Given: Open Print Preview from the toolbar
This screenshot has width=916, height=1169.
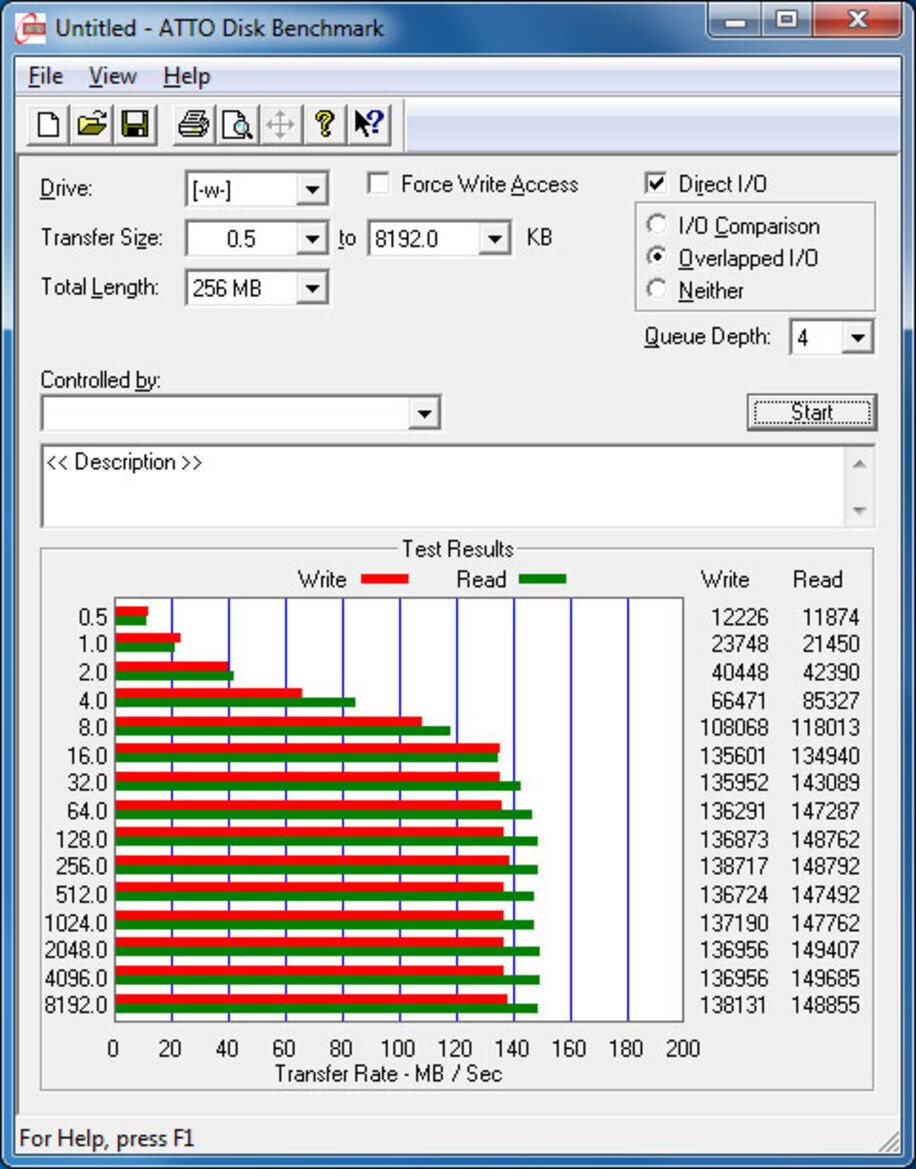Looking at the screenshot, I should [x=237, y=124].
